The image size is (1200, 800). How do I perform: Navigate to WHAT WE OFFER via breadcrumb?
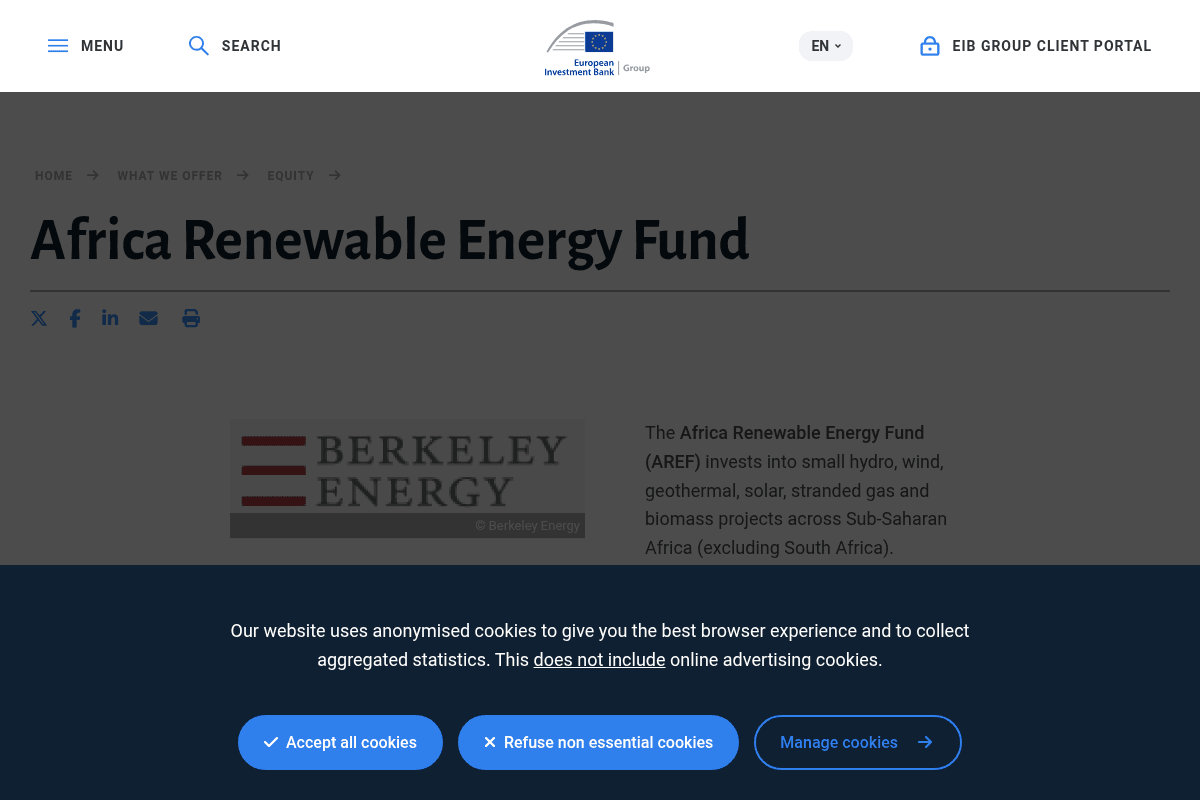pos(169,175)
